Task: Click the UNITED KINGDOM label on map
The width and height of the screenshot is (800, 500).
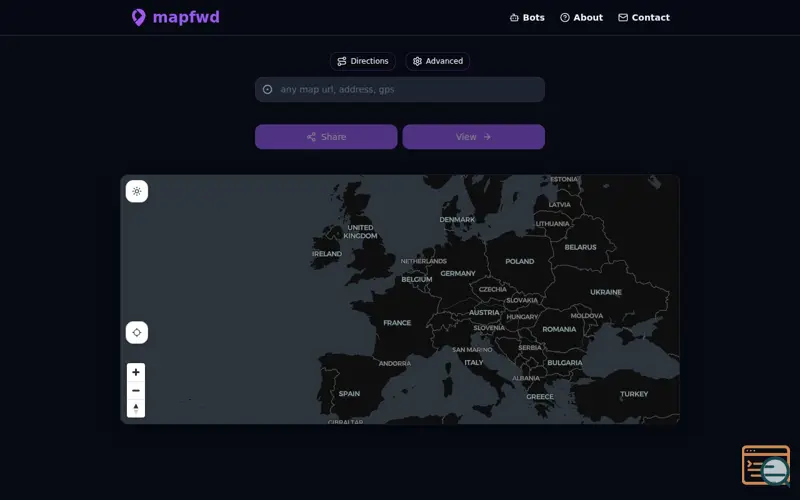Action: pos(360,232)
